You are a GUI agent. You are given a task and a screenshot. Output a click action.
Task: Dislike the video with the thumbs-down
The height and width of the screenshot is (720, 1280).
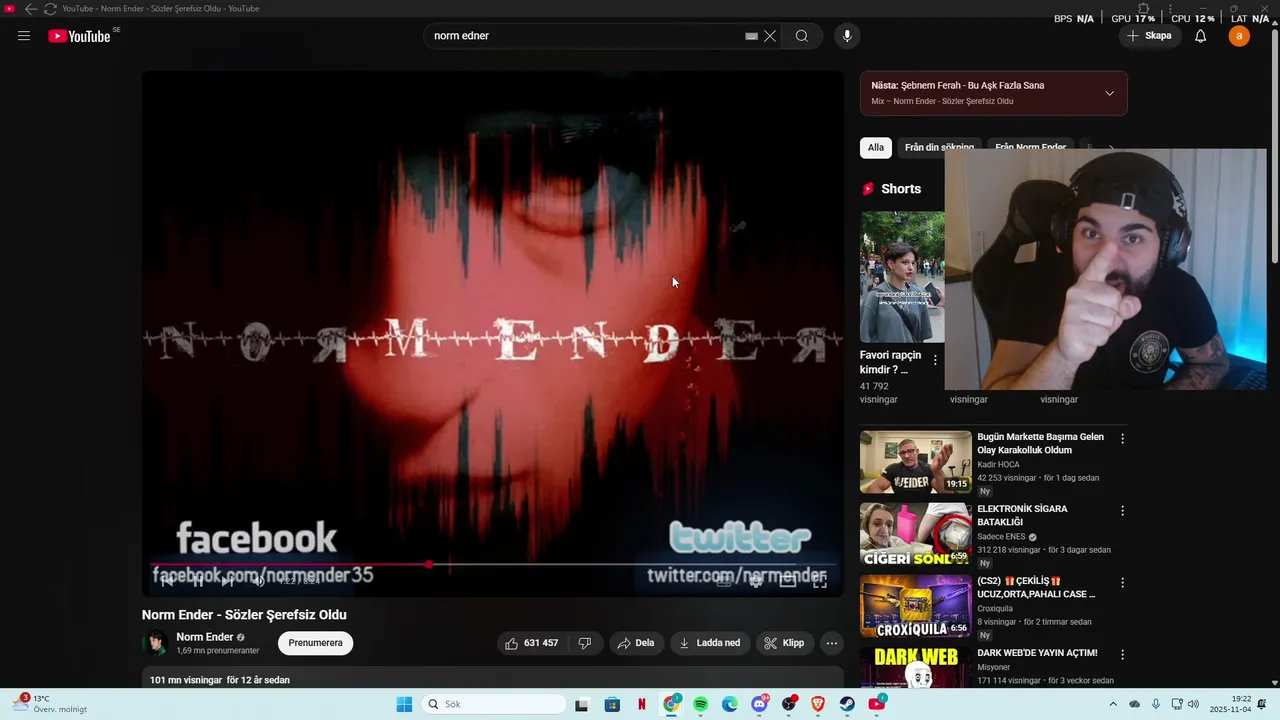coord(585,643)
